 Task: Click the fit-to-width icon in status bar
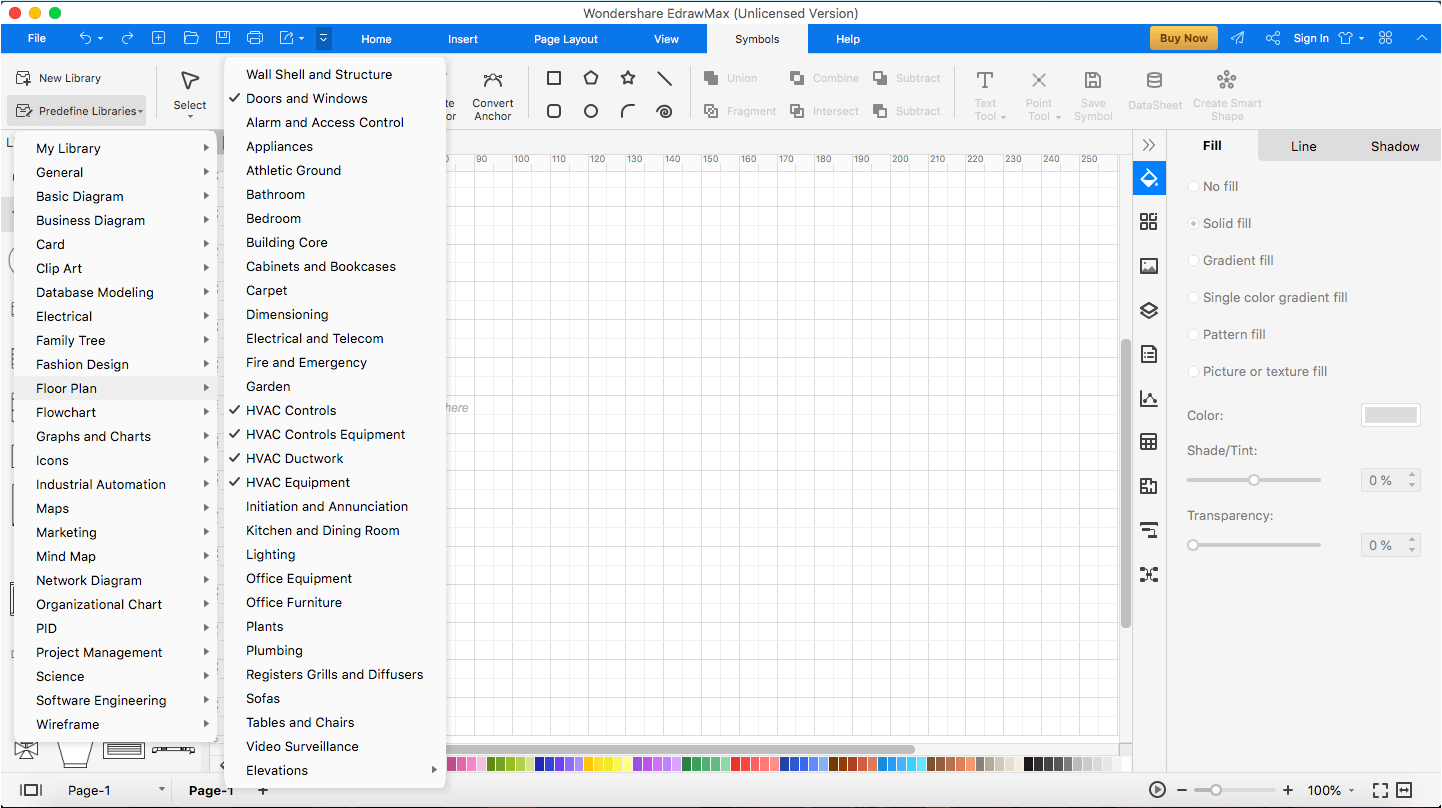pos(1405,790)
